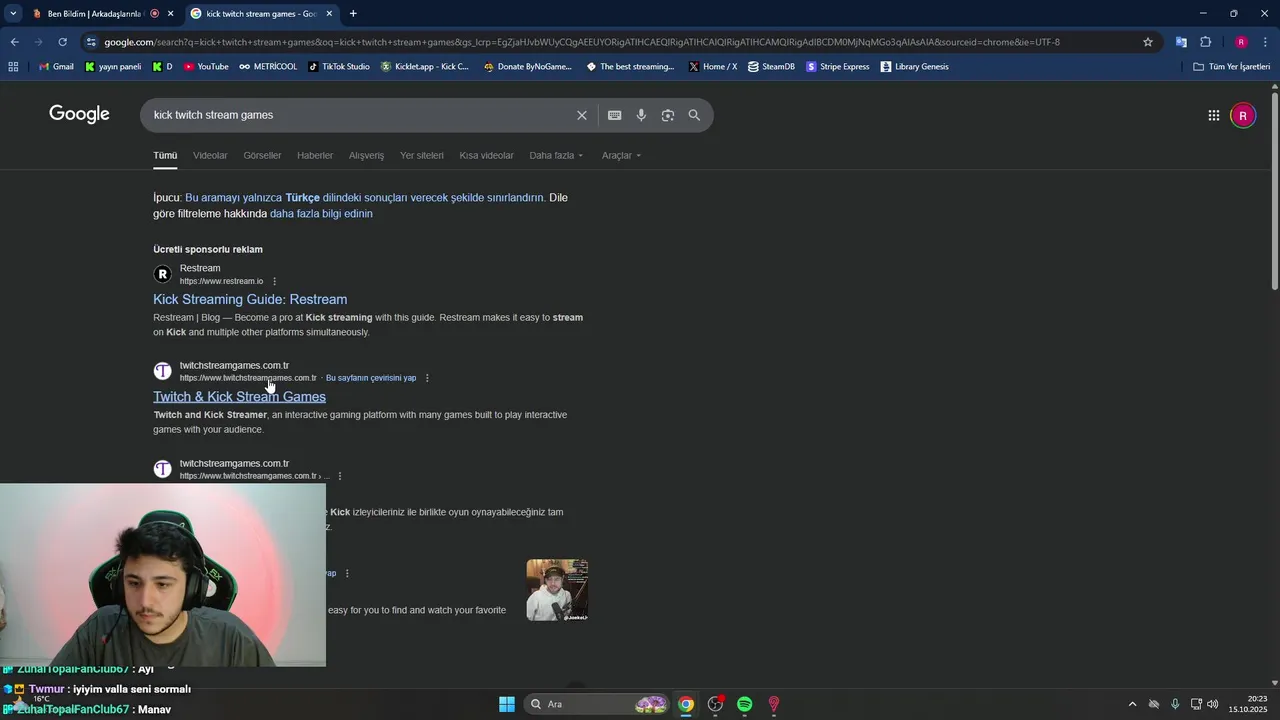This screenshot has width=1280, height=720.
Task: Open the Chrome three-dot menu
Action: click(x=1265, y=42)
